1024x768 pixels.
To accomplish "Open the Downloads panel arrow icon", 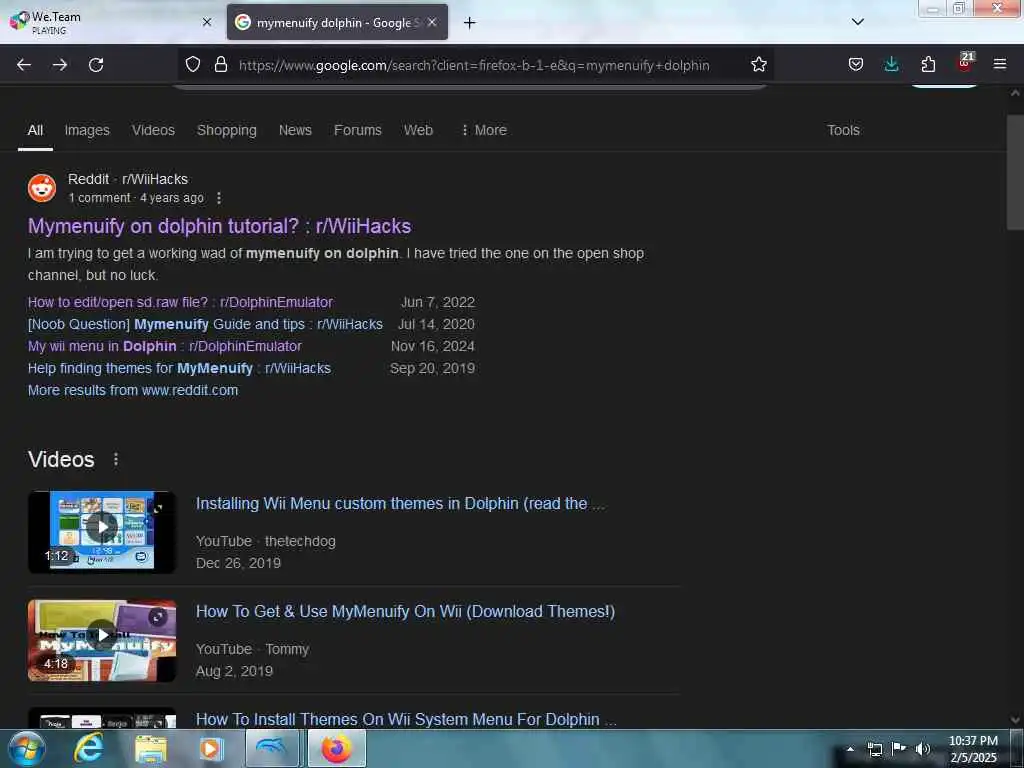I will [x=891, y=65].
